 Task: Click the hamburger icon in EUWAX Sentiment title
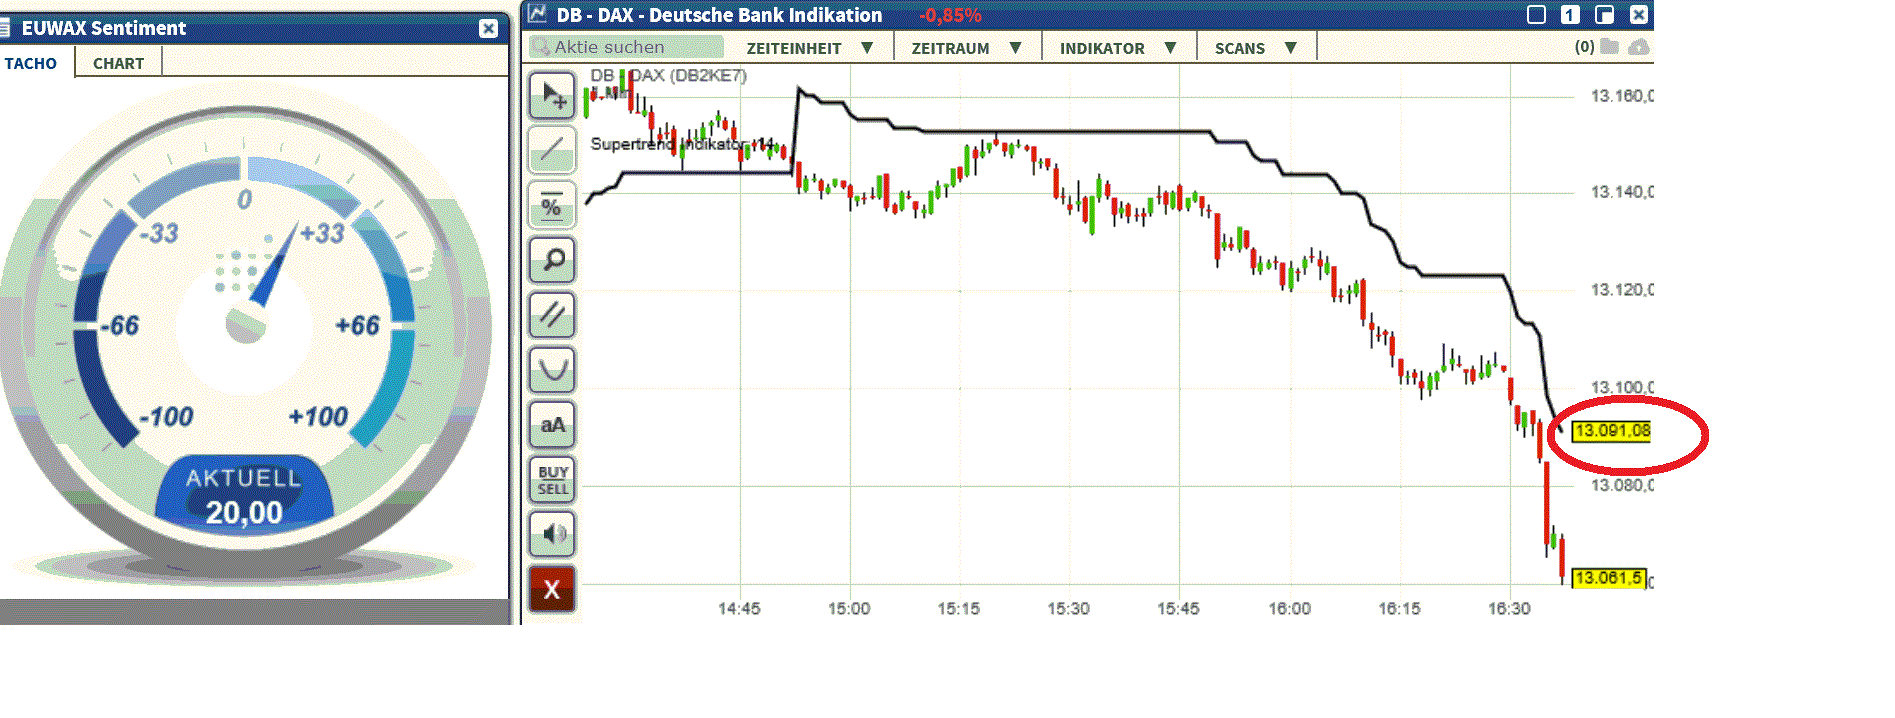5,28
